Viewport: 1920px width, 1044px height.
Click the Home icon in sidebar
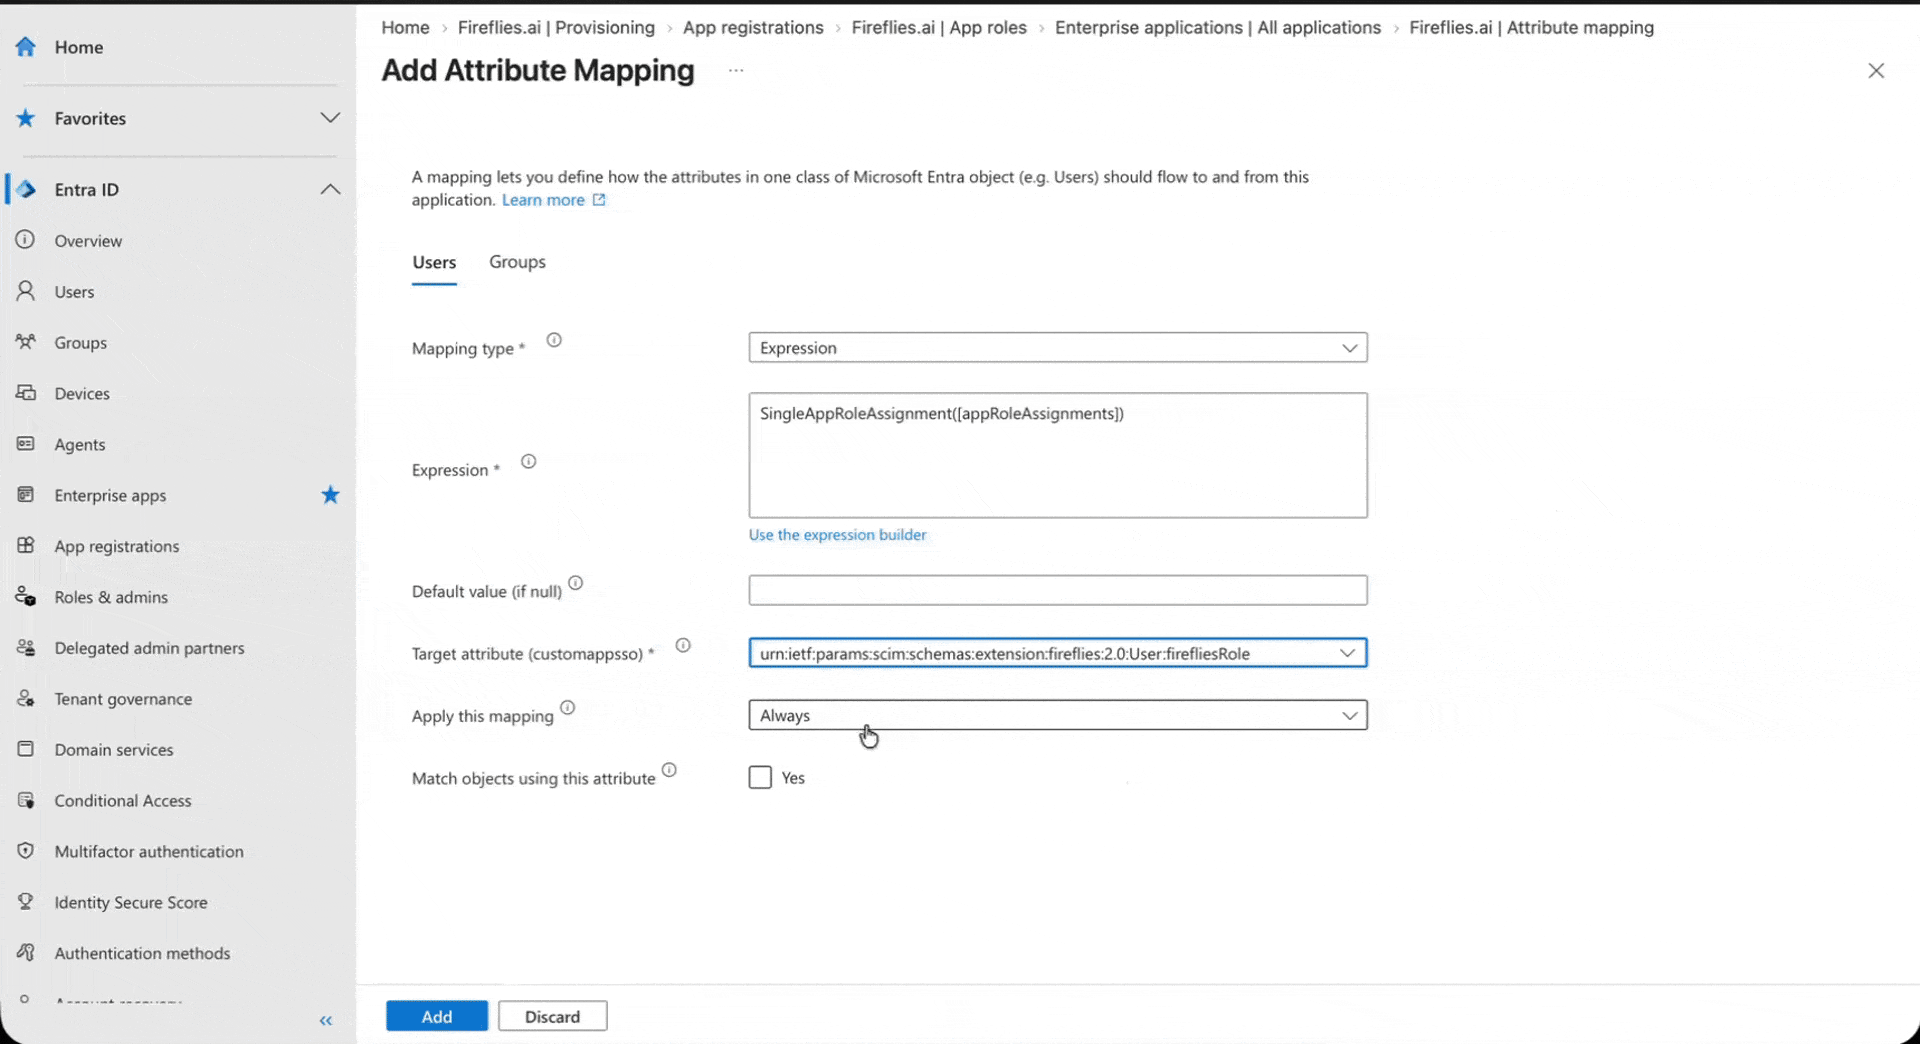[26, 47]
